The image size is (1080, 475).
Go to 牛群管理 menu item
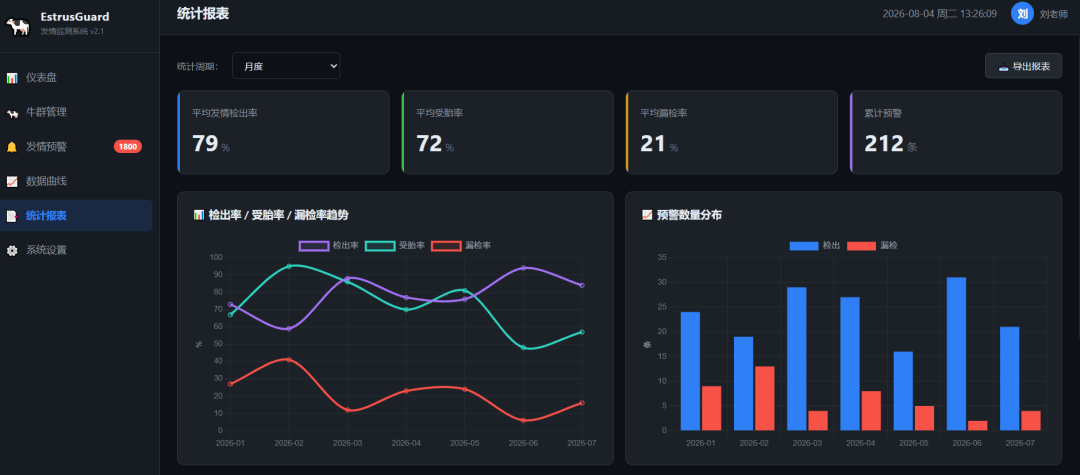[76, 112]
